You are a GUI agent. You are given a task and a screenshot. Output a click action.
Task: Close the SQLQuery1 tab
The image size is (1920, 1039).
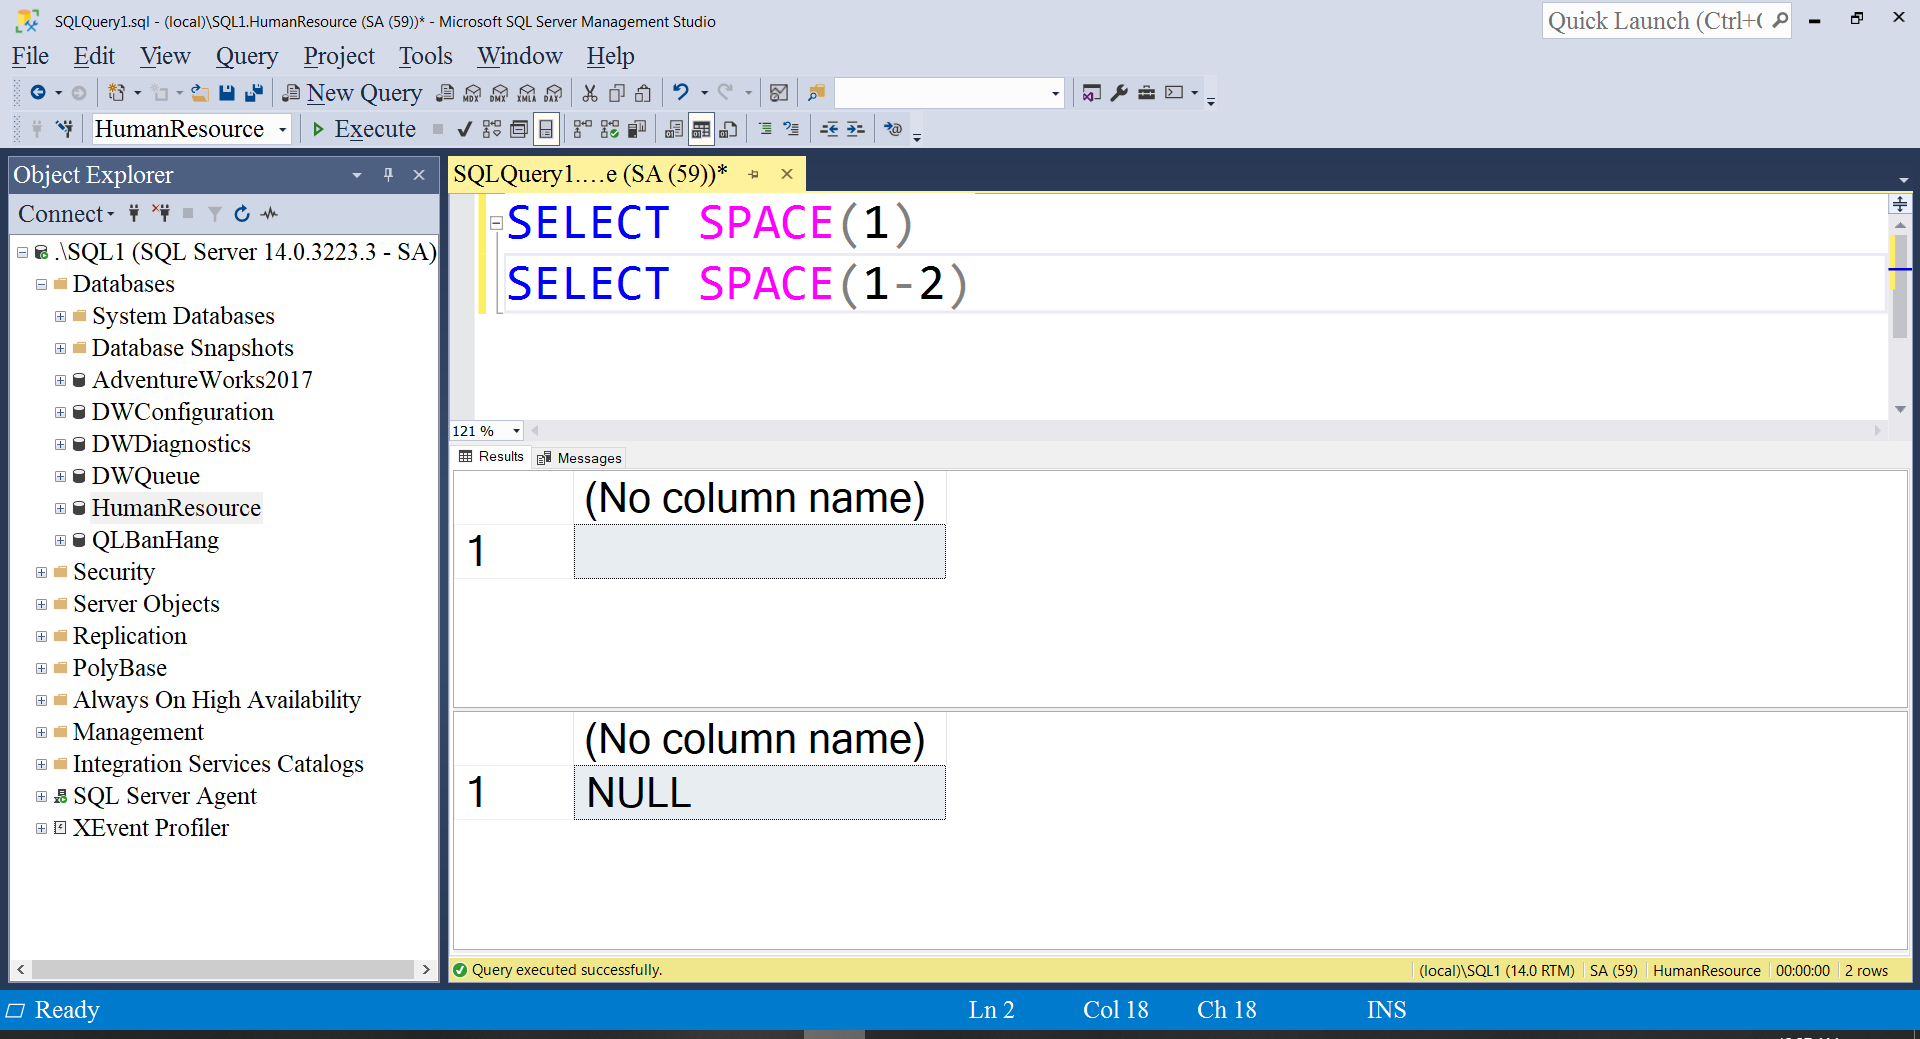tap(787, 174)
